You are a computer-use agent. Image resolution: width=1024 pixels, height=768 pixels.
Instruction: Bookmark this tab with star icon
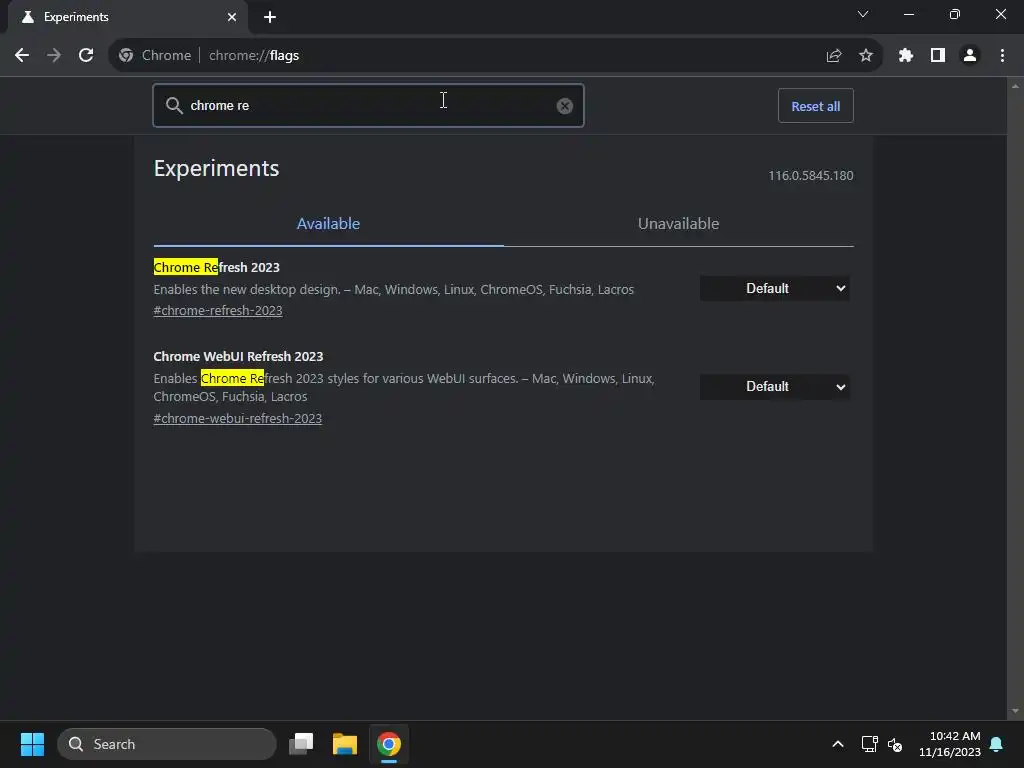click(866, 56)
